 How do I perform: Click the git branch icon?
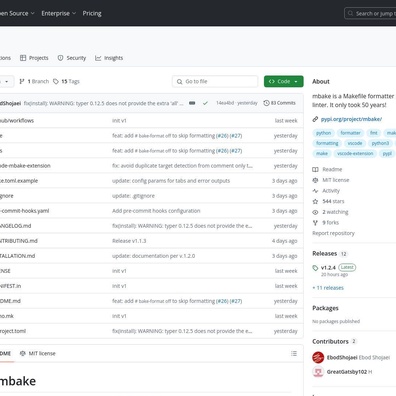(22, 81)
